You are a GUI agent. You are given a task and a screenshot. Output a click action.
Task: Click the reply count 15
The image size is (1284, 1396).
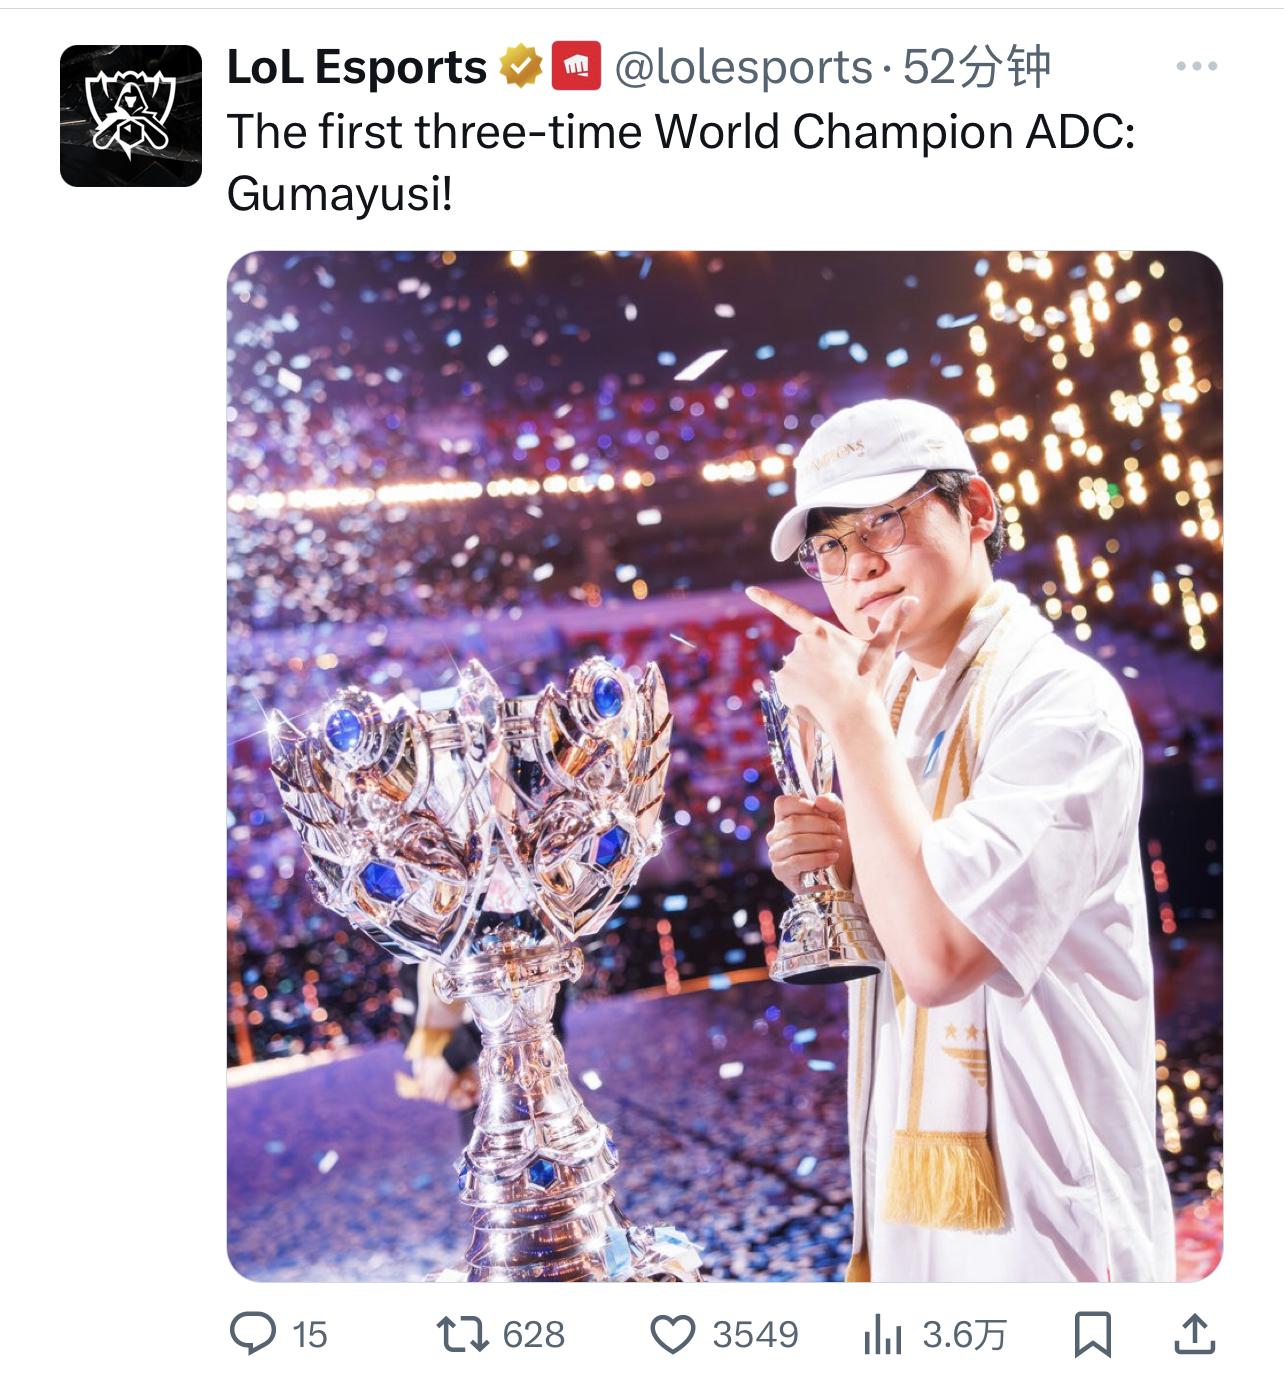tap(310, 1335)
